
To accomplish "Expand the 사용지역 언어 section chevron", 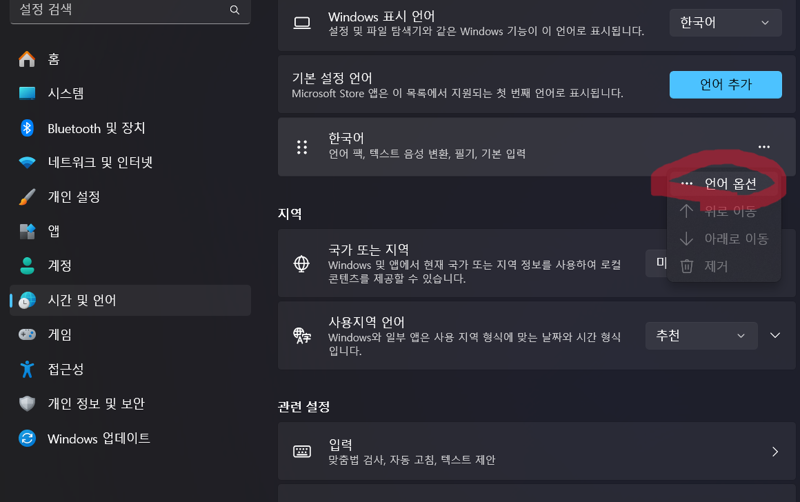I will point(775,336).
